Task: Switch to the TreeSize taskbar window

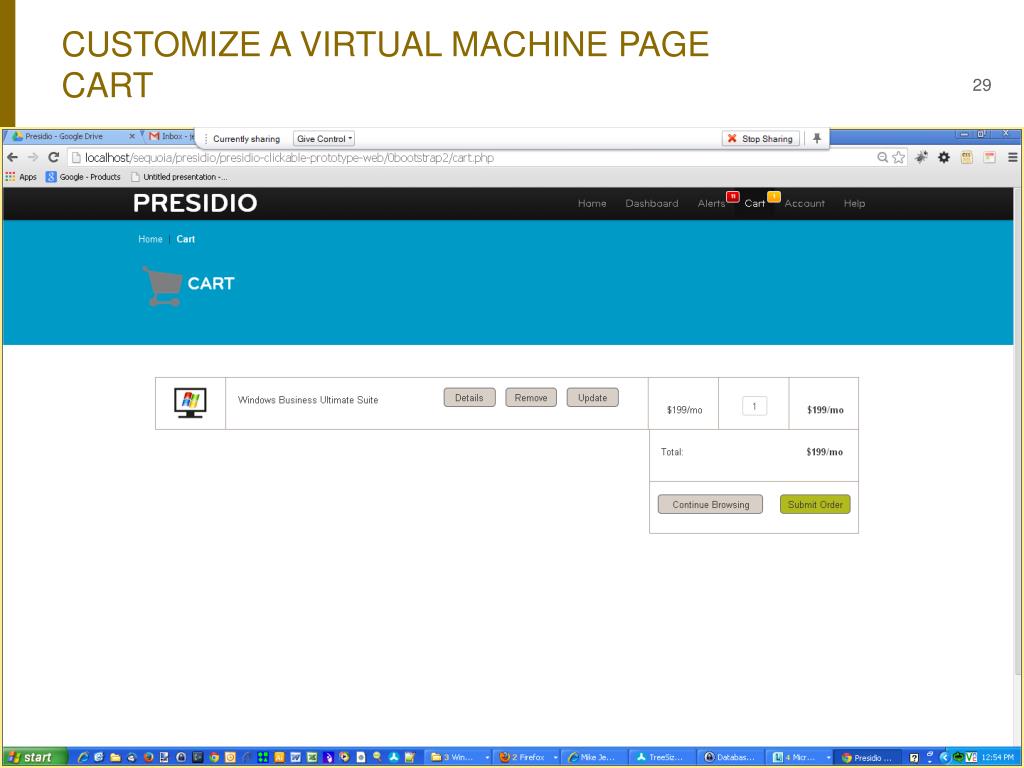Action: tap(664, 758)
